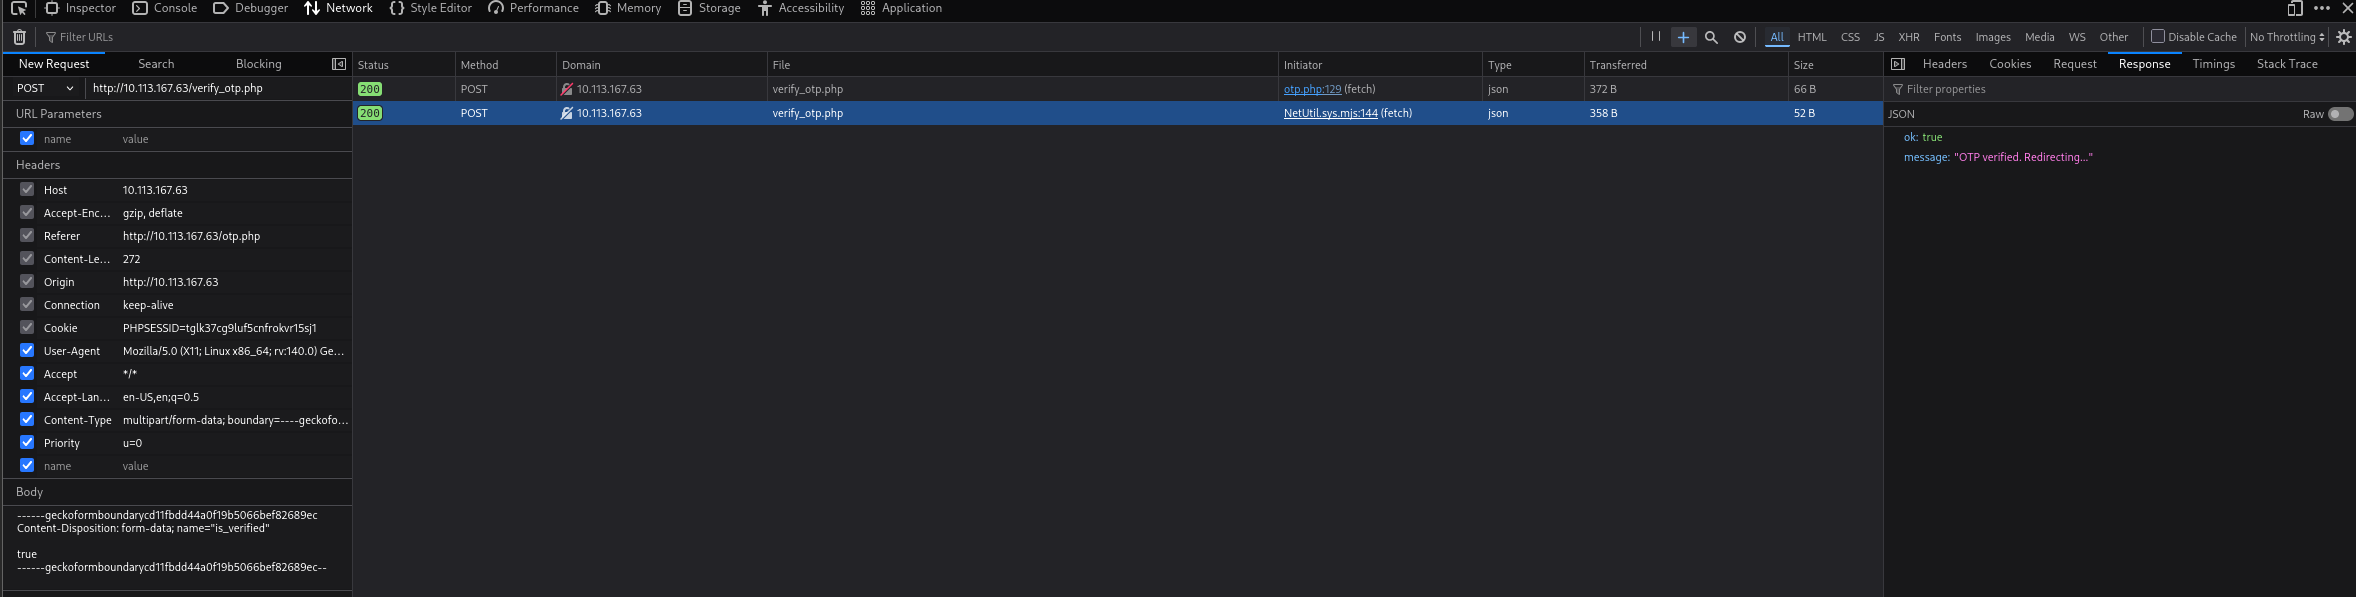Toggle the Content-Type header checkbox
2356x597 pixels.
[27, 419]
